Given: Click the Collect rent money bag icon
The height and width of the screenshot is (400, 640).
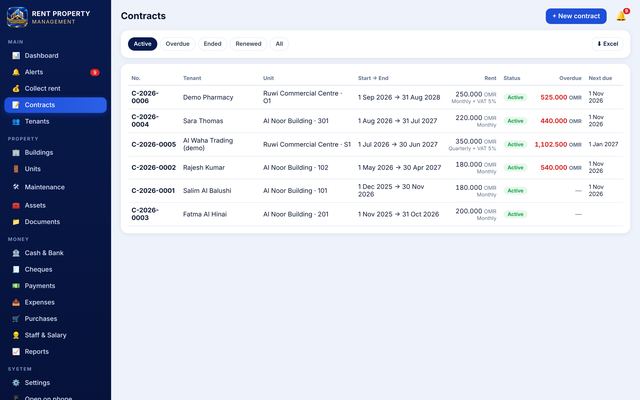Looking at the screenshot, I should pyautogui.click(x=16, y=88).
